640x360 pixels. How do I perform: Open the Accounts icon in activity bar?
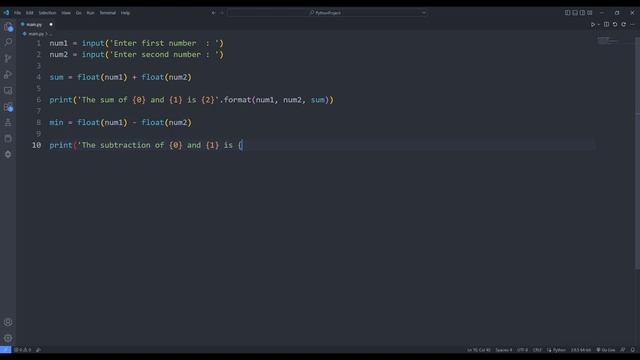(x=8, y=322)
